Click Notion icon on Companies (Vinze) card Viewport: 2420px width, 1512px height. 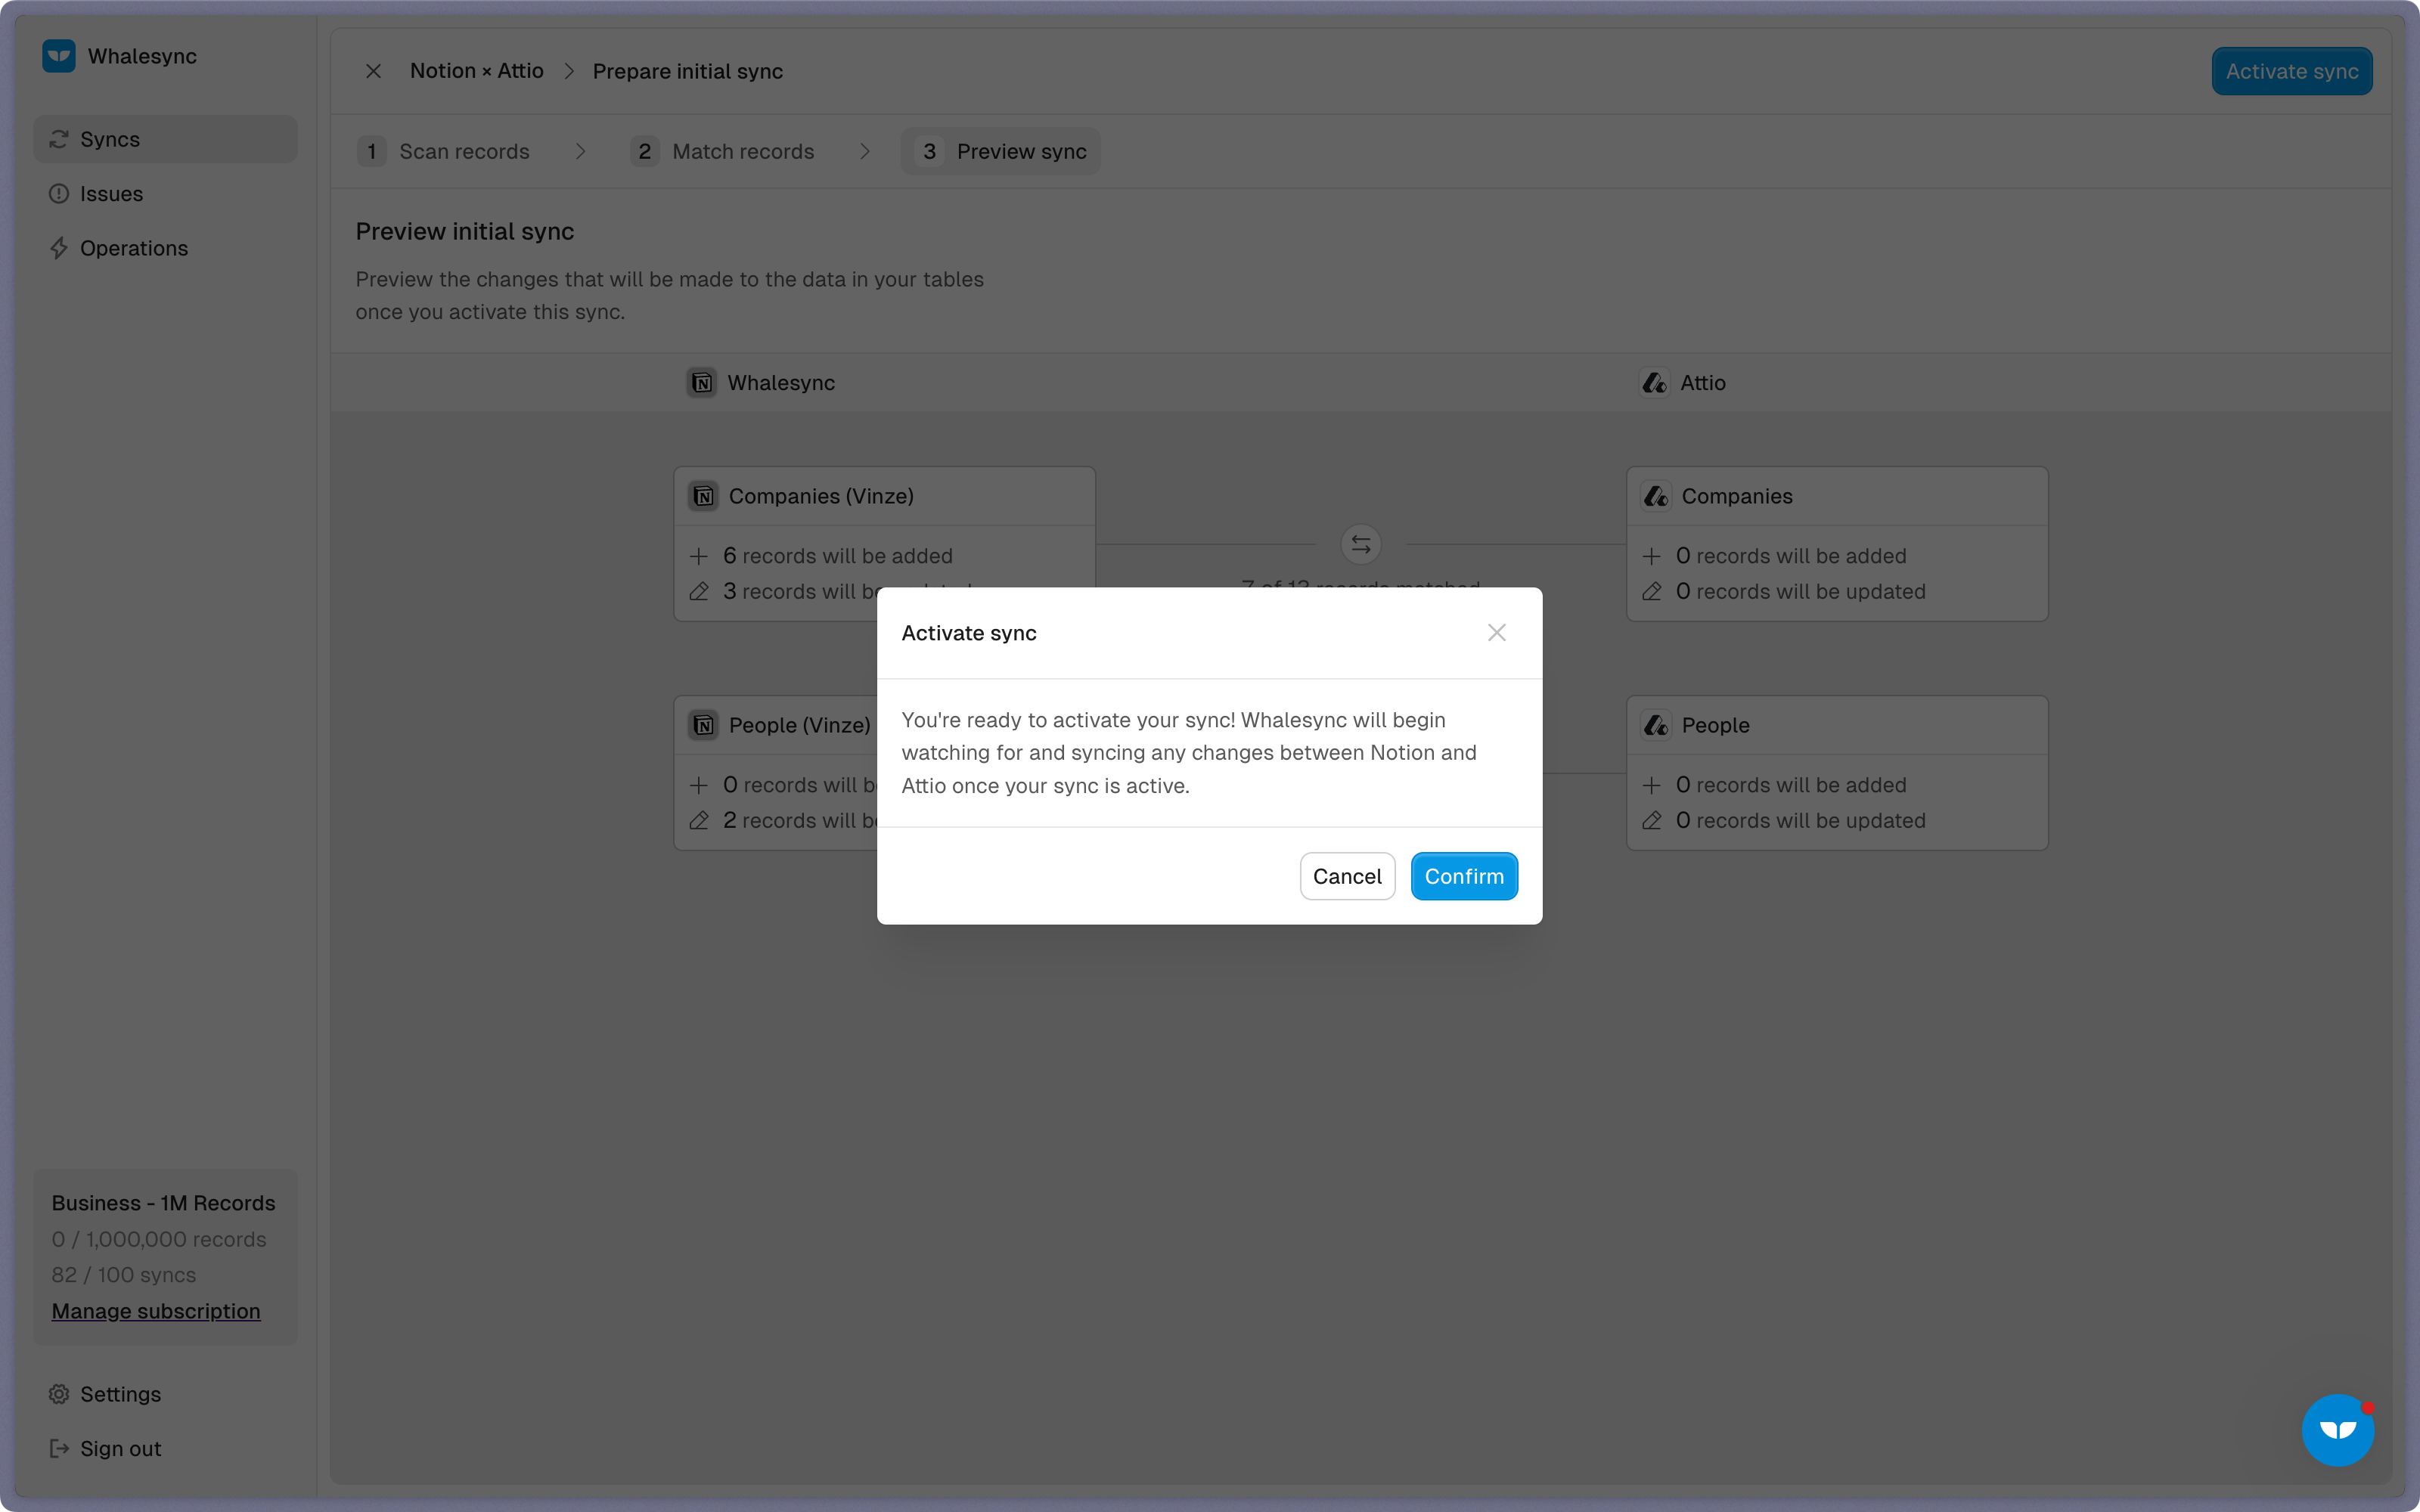coord(704,496)
